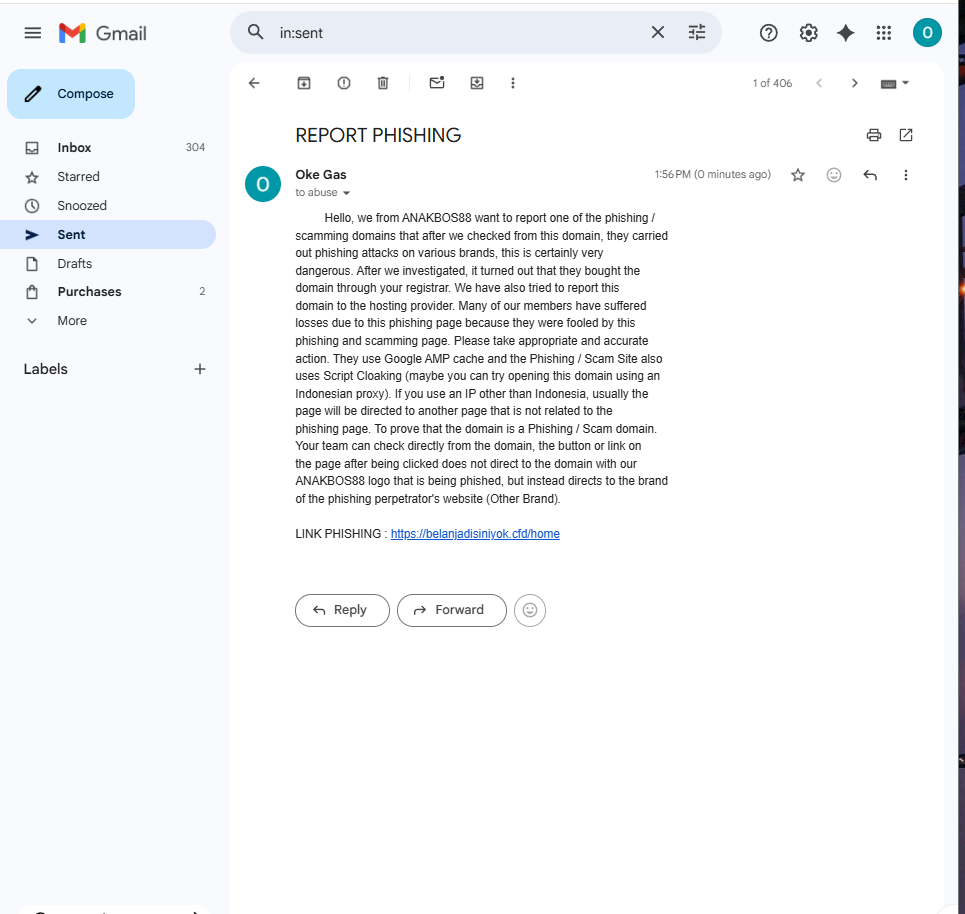Expand the More folders list
Screen dimensions: 965x914
tap(108, 321)
